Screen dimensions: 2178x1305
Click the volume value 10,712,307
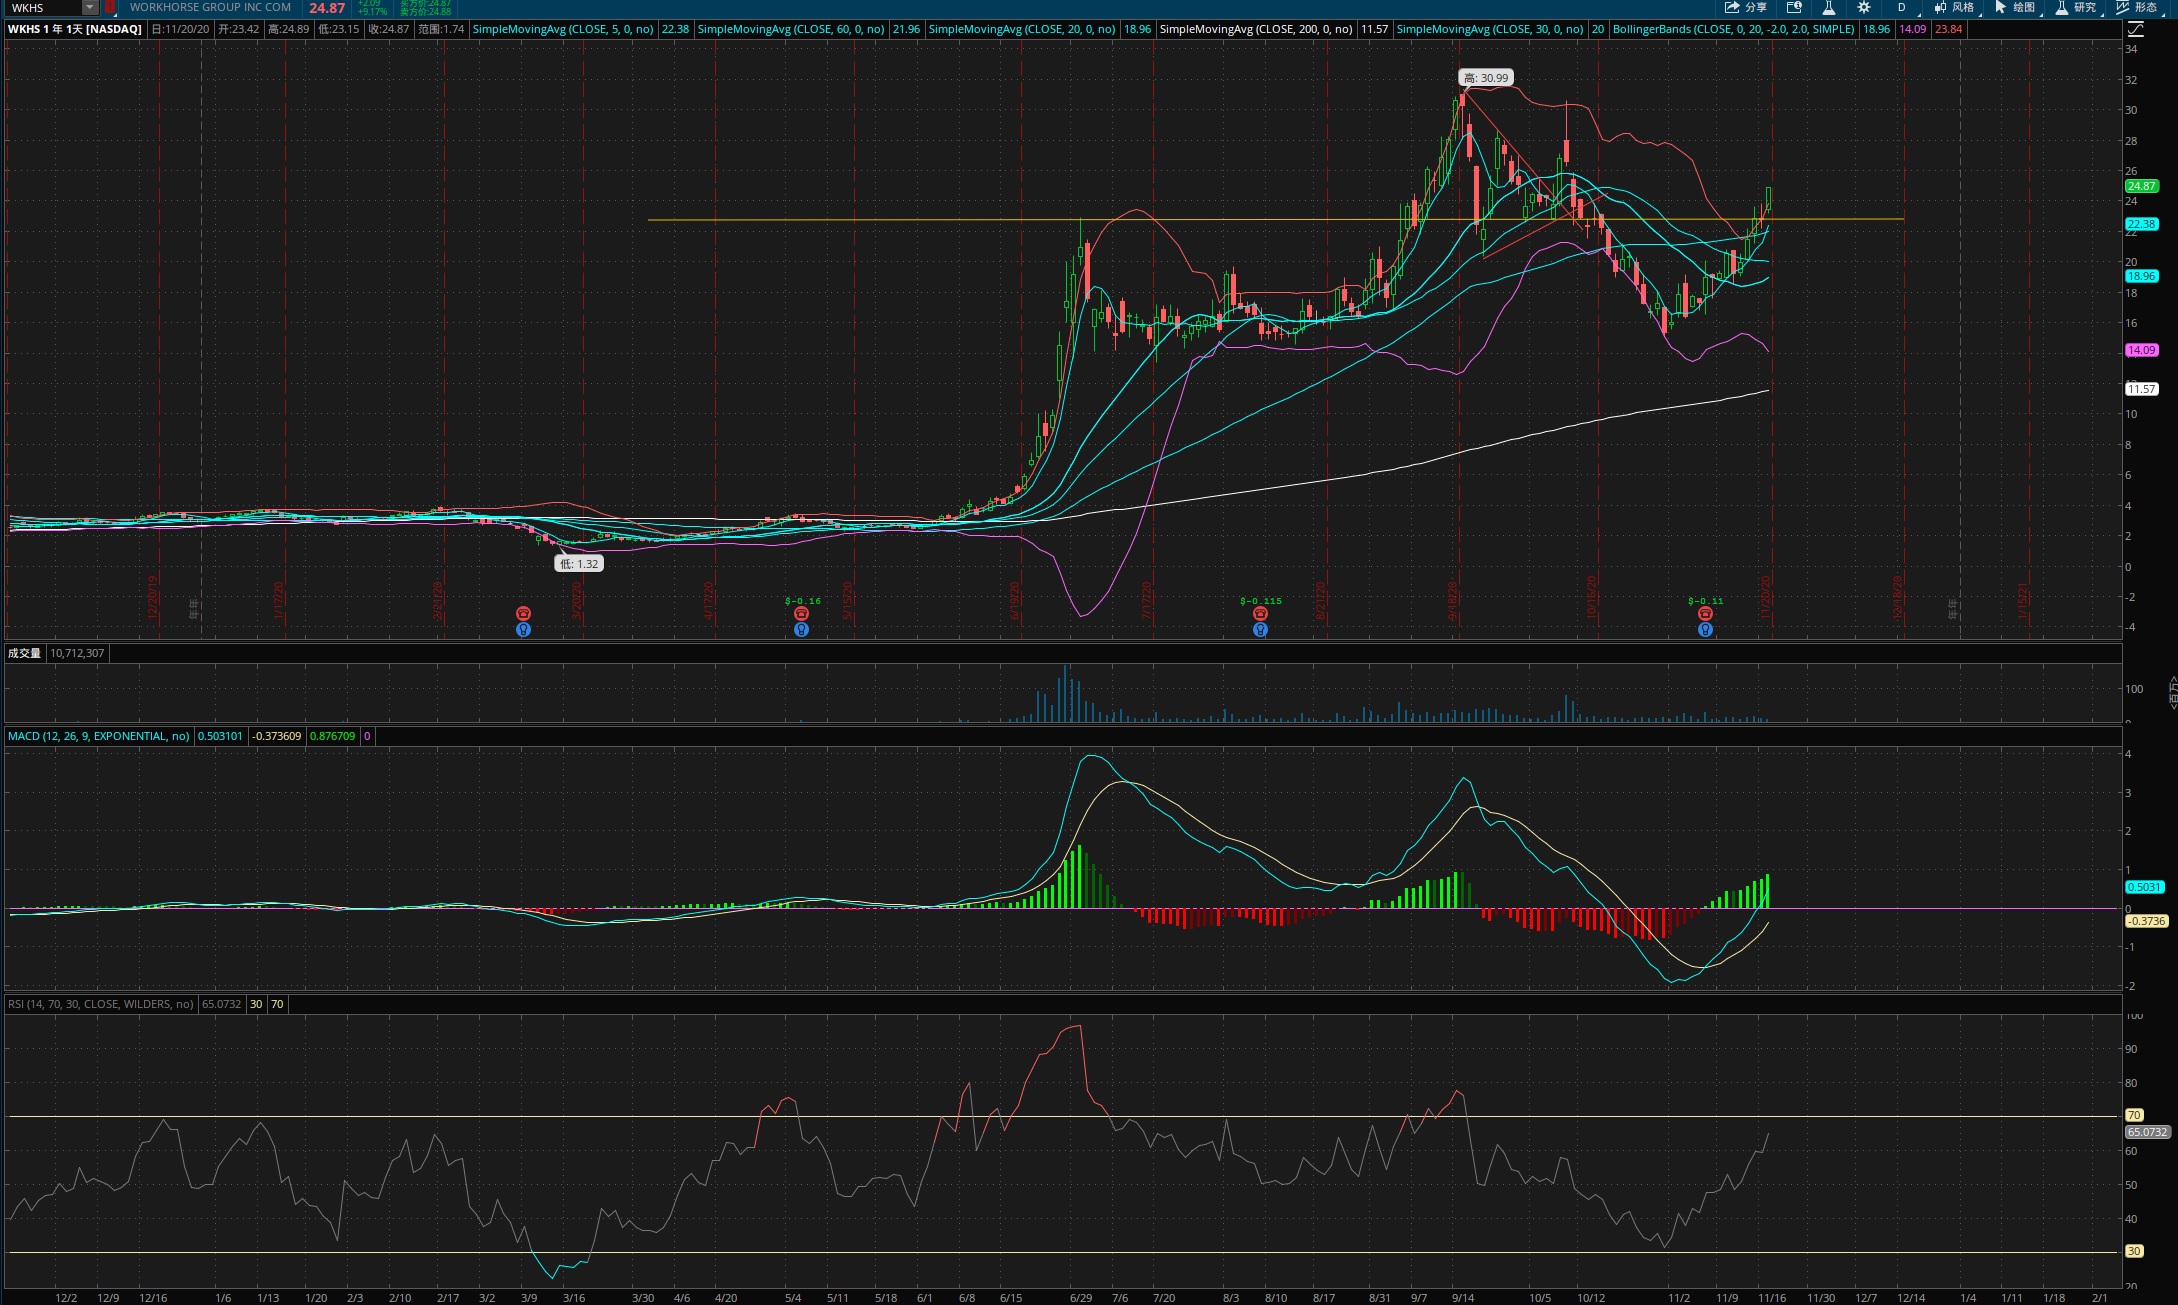[77, 653]
